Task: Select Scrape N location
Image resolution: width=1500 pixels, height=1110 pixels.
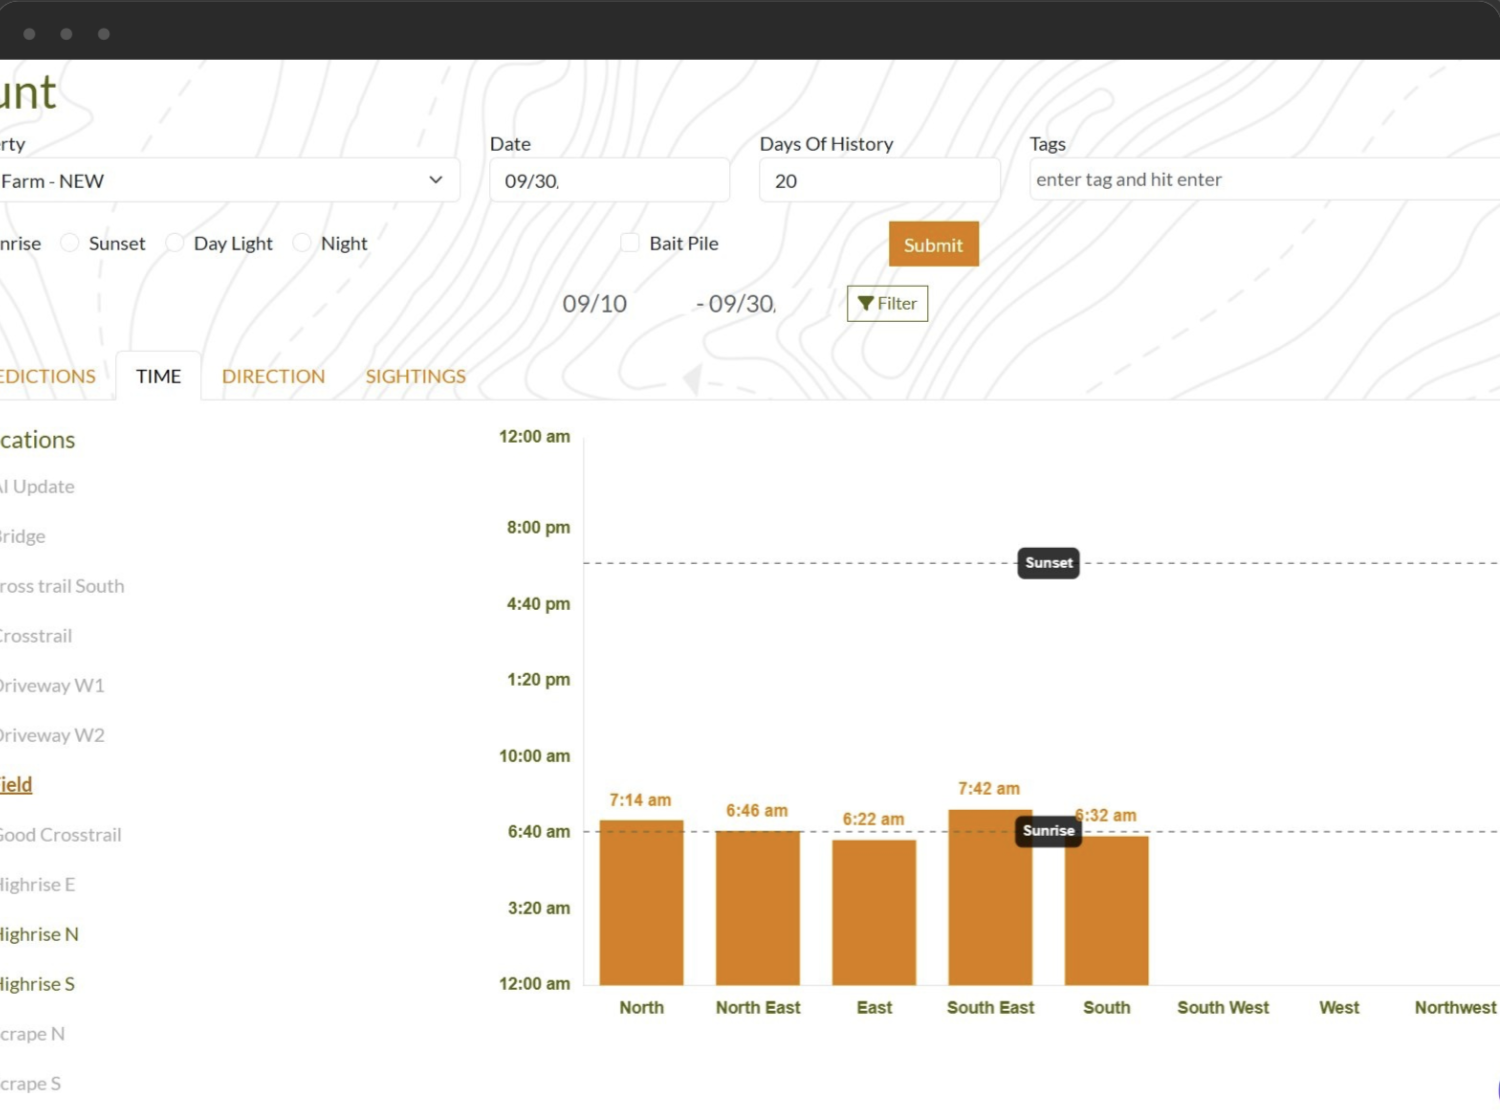Action: (x=32, y=1034)
